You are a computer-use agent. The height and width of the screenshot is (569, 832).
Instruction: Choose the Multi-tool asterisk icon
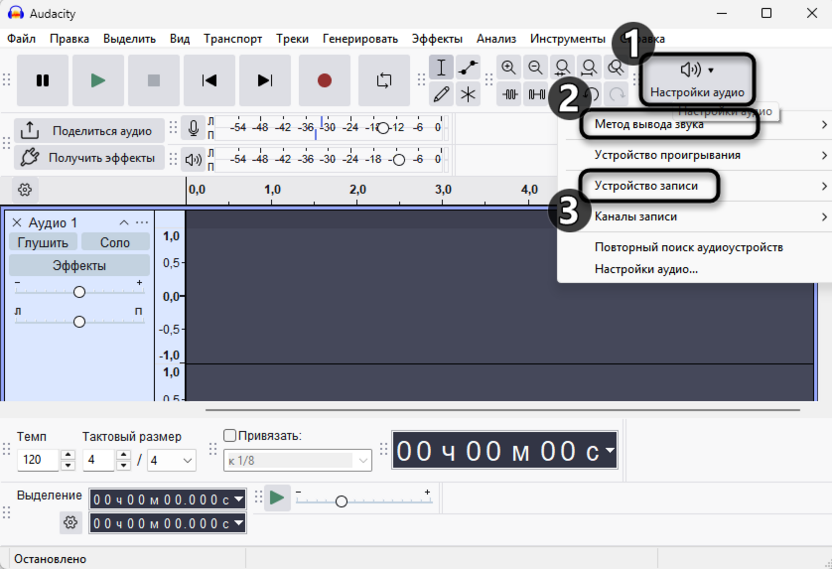tap(468, 94)
